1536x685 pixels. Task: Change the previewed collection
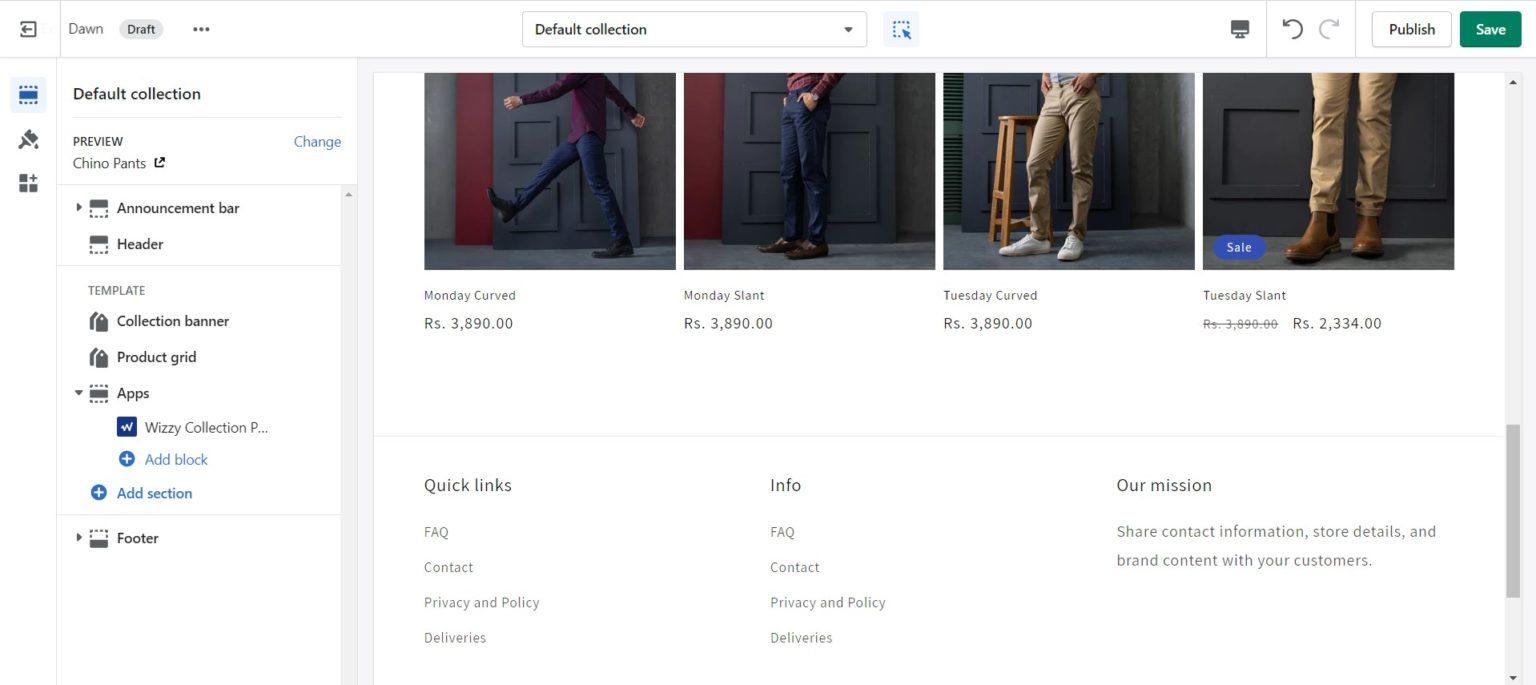pos(317,141)
